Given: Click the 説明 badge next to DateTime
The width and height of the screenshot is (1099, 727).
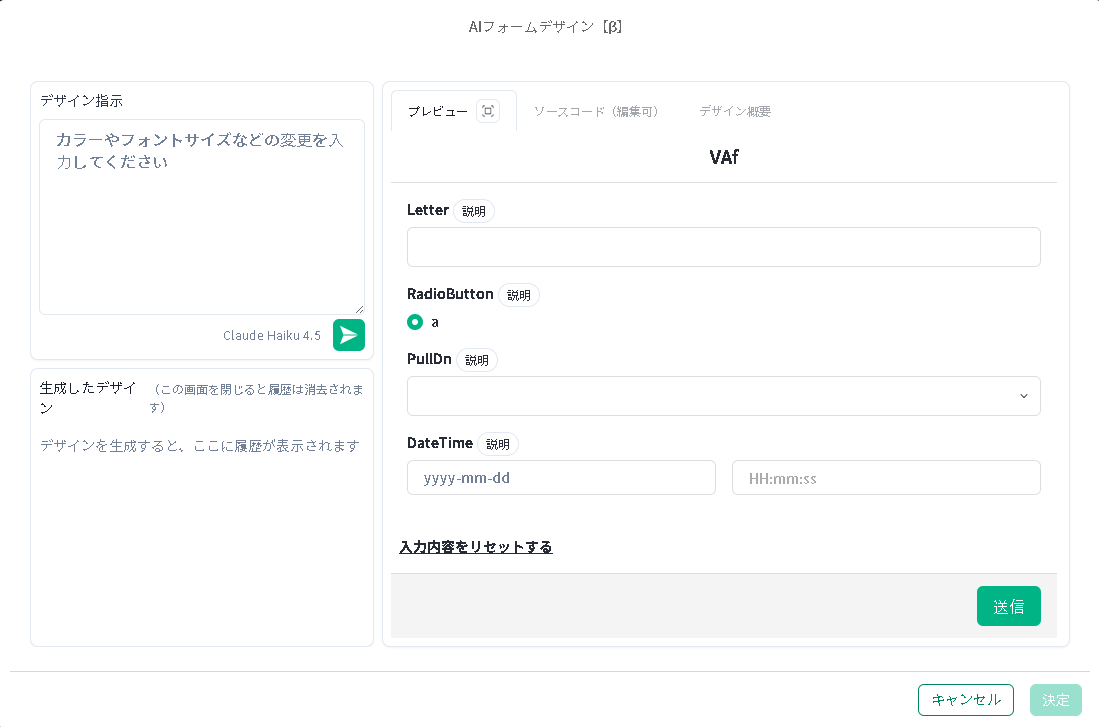Looking at the screenshot, I should tap(498, 444).
